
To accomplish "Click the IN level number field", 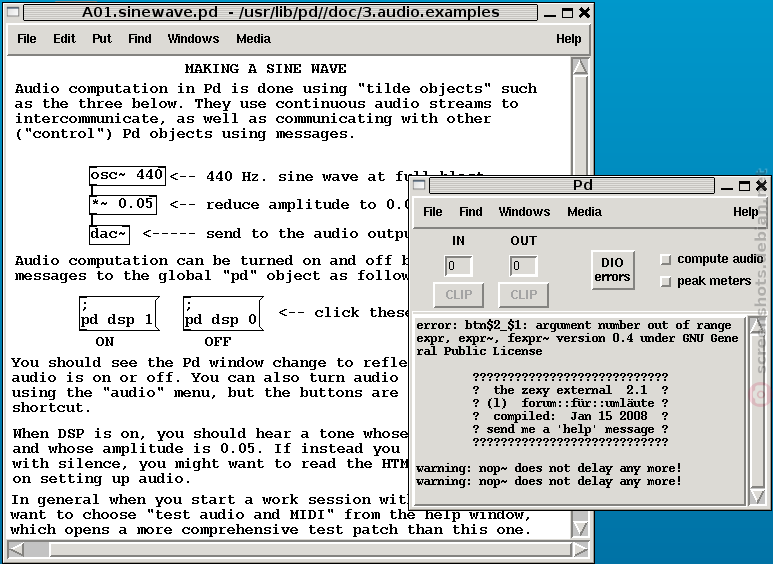I will coord(458,266).
